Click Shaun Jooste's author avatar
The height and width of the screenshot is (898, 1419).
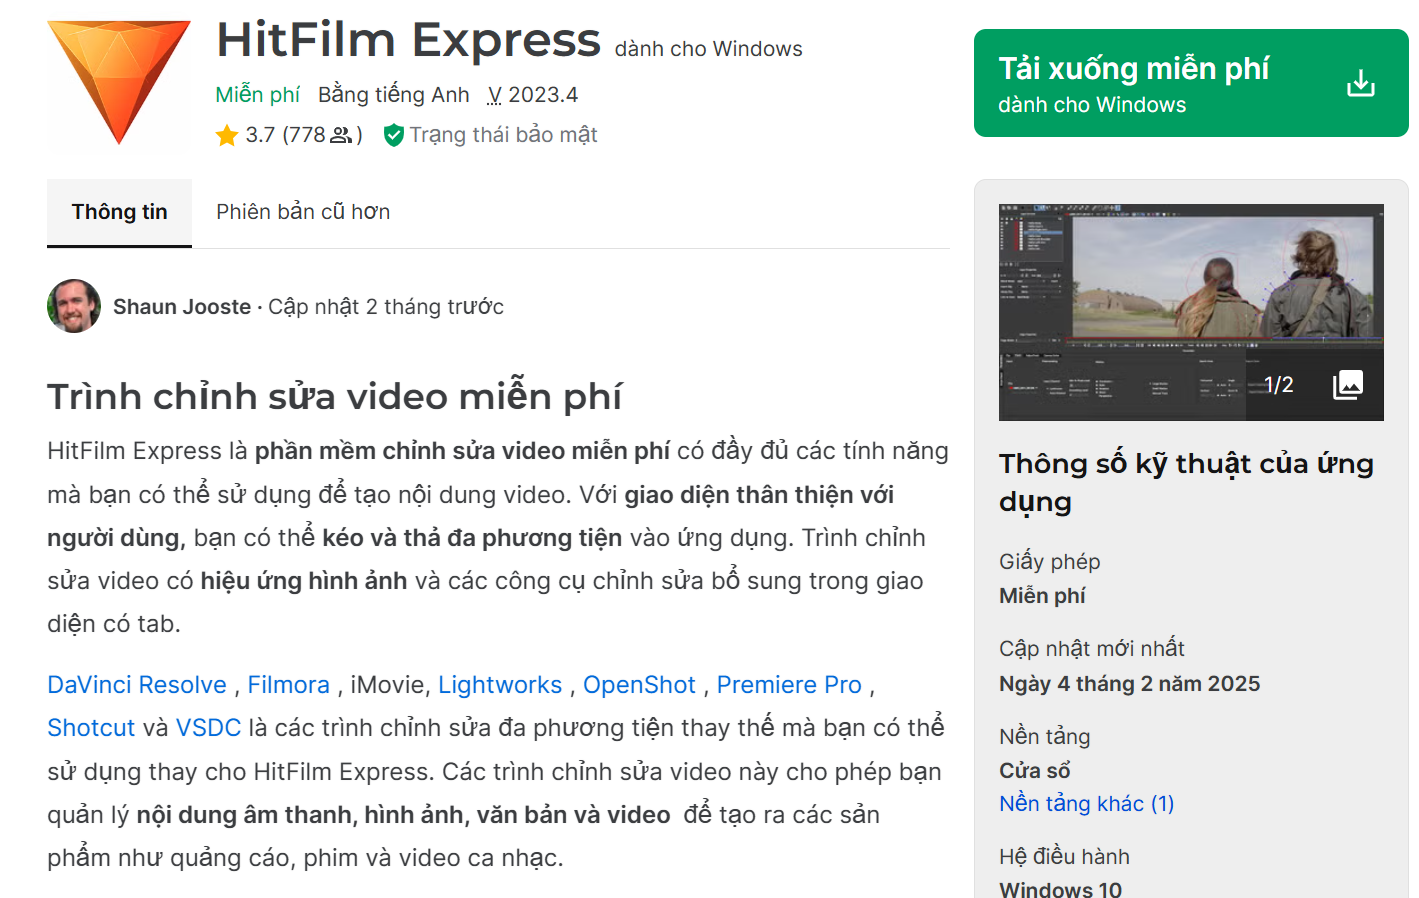click(x=74, y=306)
